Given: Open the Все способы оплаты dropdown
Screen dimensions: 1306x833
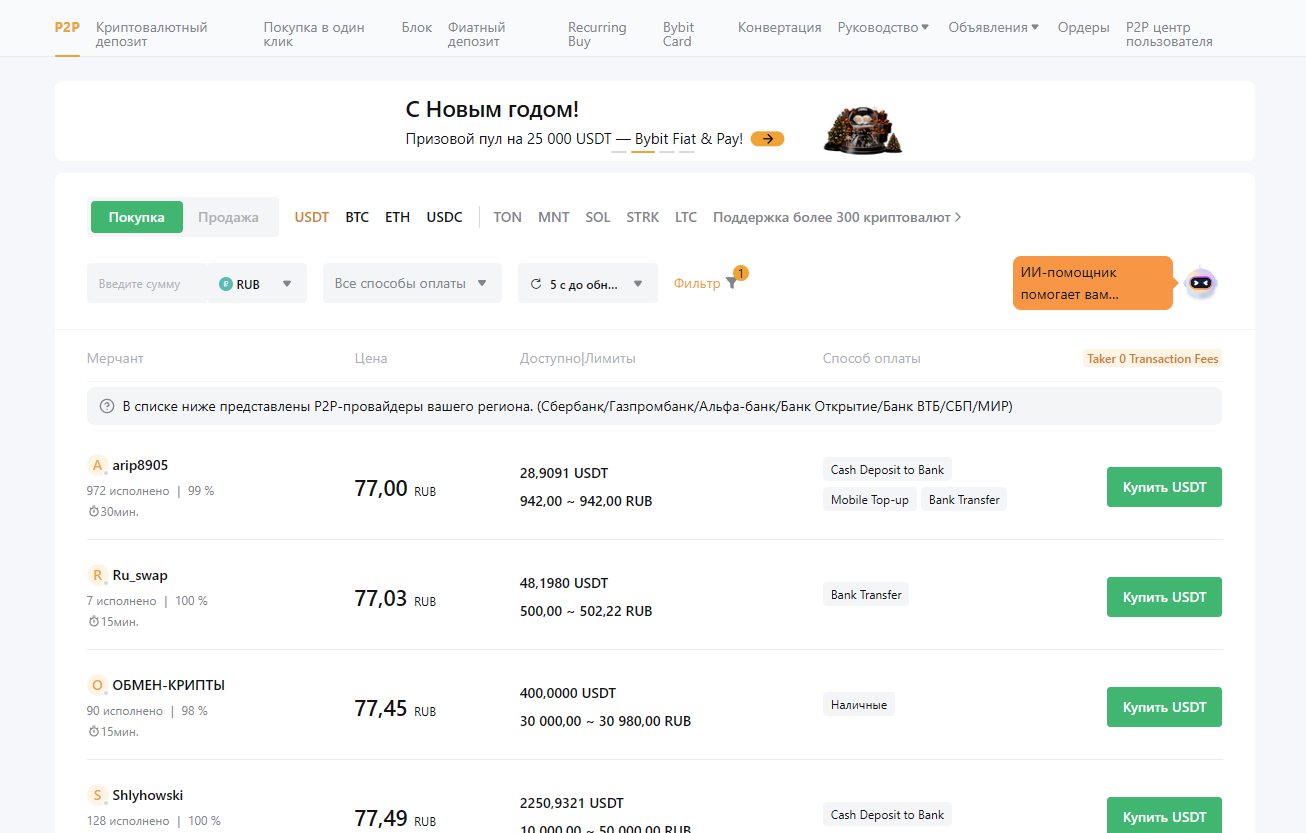Looking at the screenshot, I should [411, 283].
